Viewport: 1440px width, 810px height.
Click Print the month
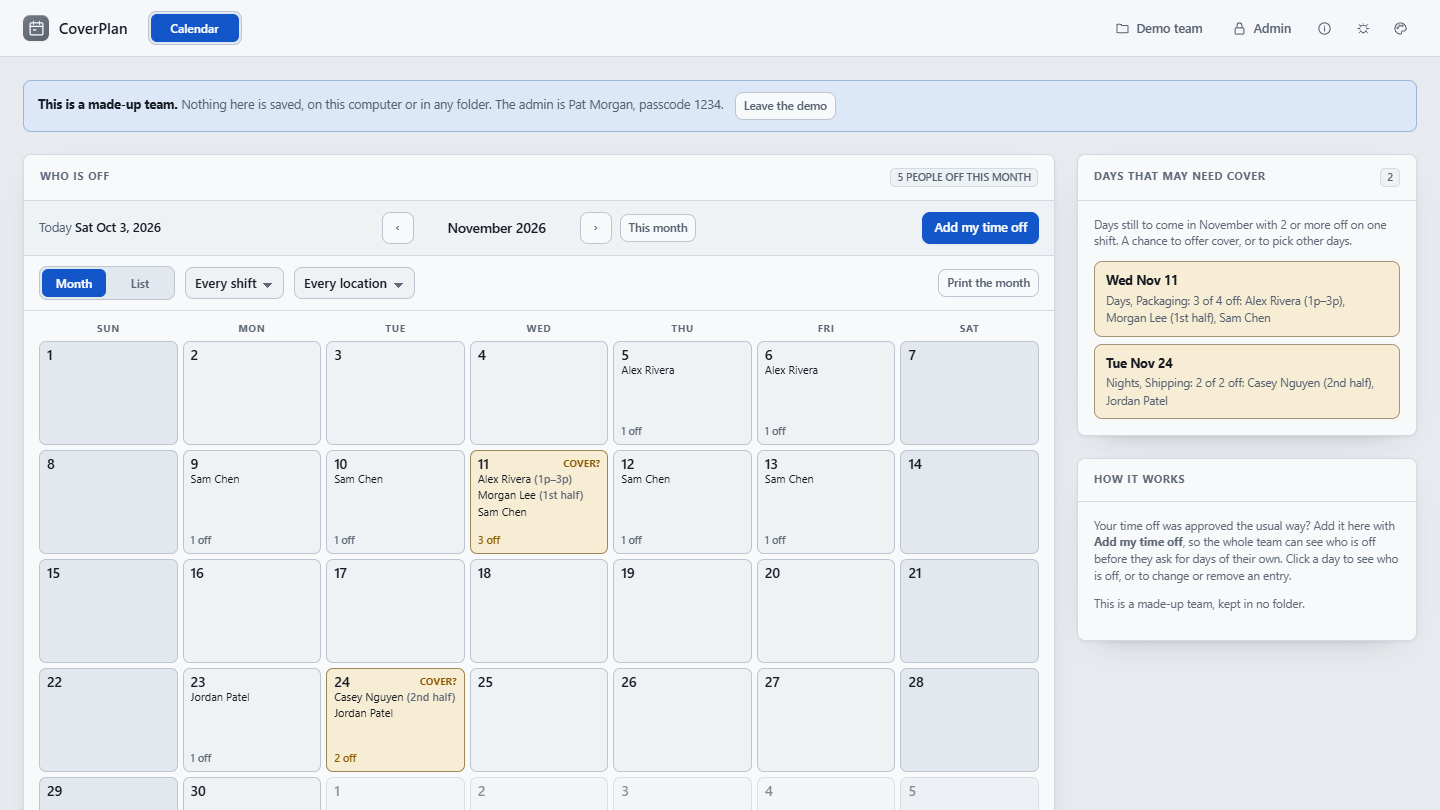coord(988,283)
